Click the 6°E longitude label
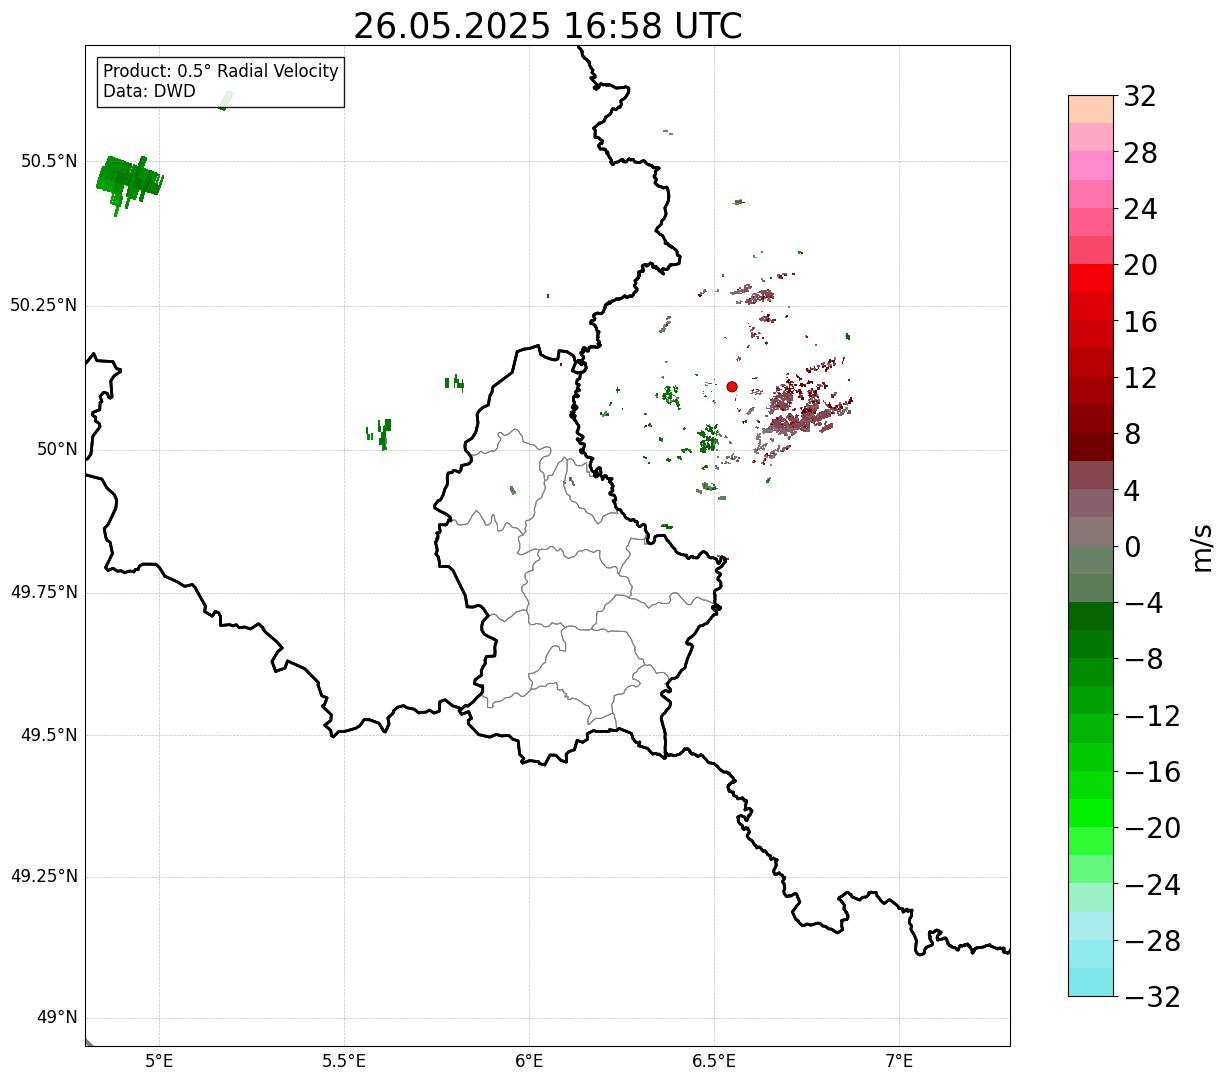The width and height of the screenshot is (1225, 1081). tap(529, 1060)
